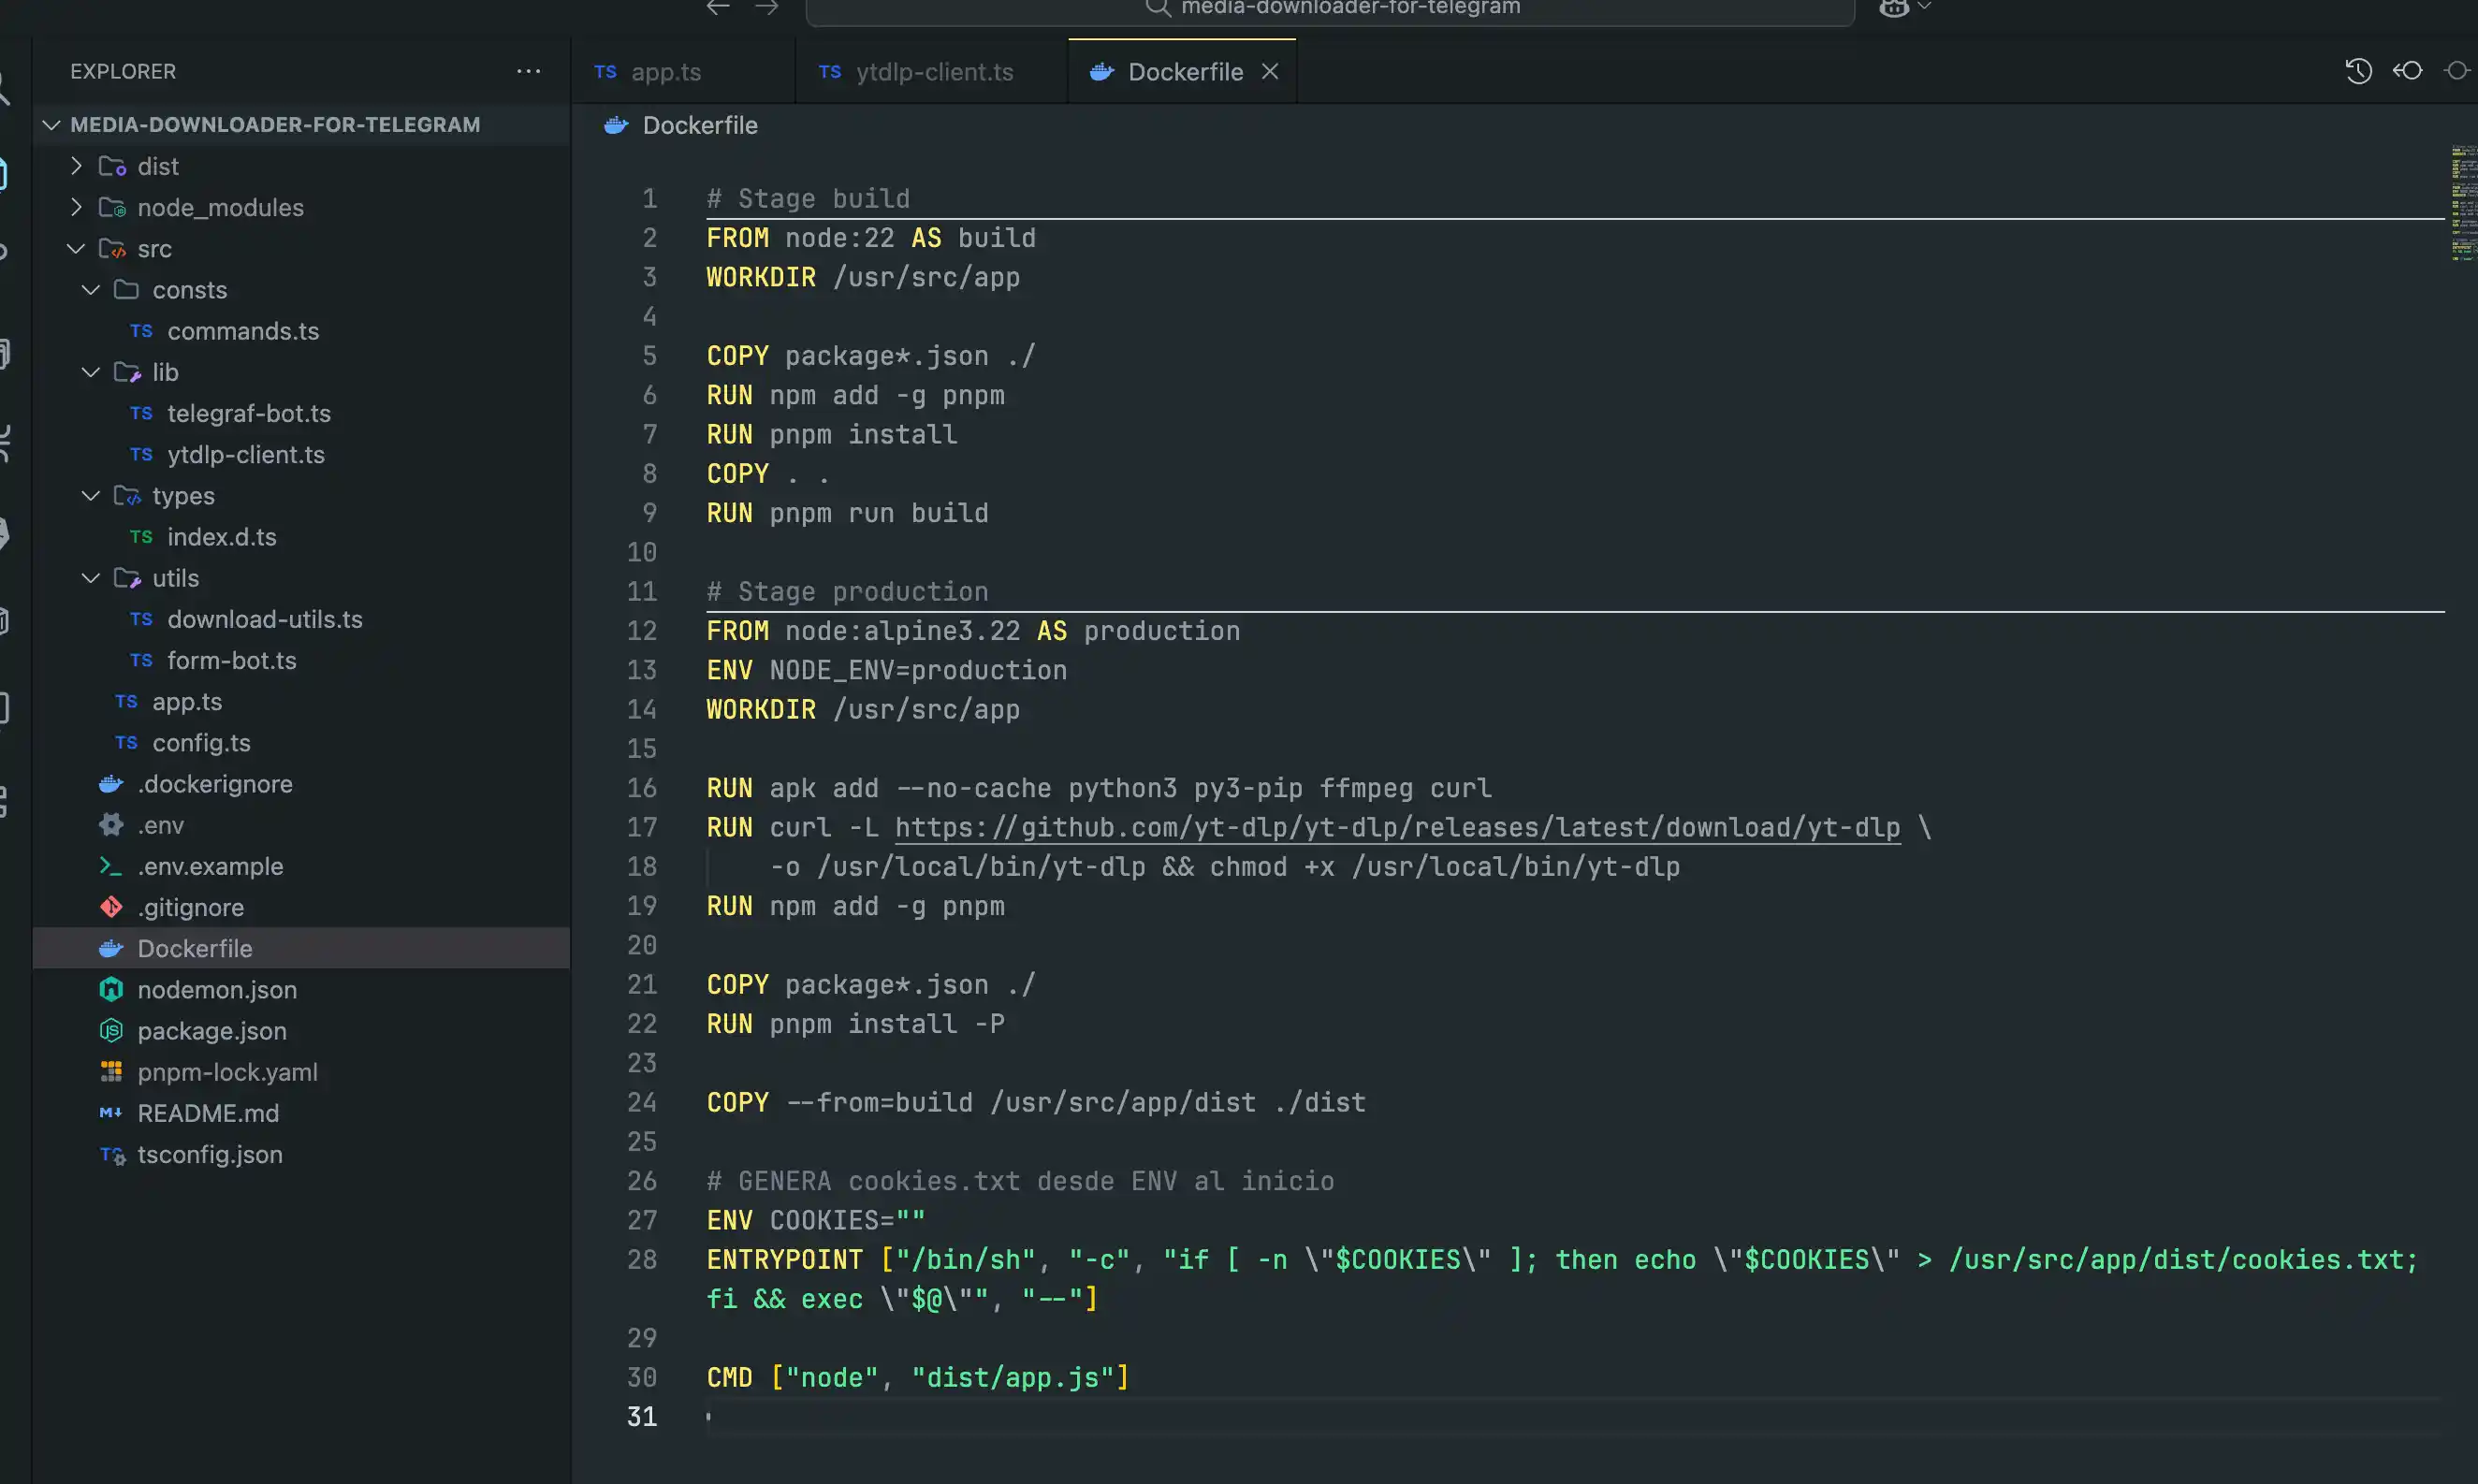The height and width of the screenshot is (1484, 2478).
Task: Click the 'RUN pnpm run build' line
Action: [x=847, y=513]
